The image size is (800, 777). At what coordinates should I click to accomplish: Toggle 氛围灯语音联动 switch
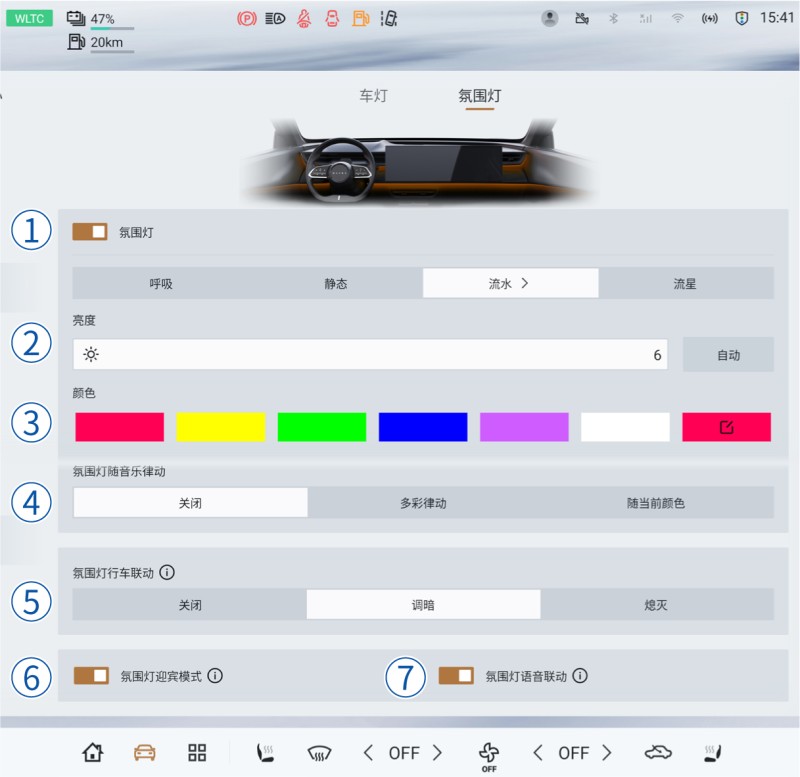[x=456, y=675]
